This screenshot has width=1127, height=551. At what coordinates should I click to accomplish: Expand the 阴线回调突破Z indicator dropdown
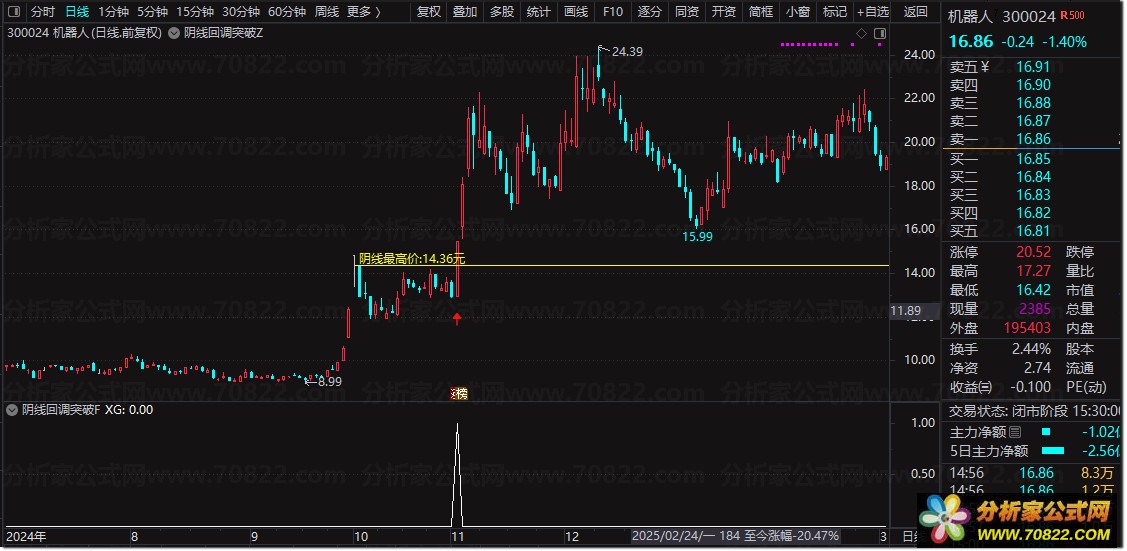pyautogui.click(x=175, y=33)
